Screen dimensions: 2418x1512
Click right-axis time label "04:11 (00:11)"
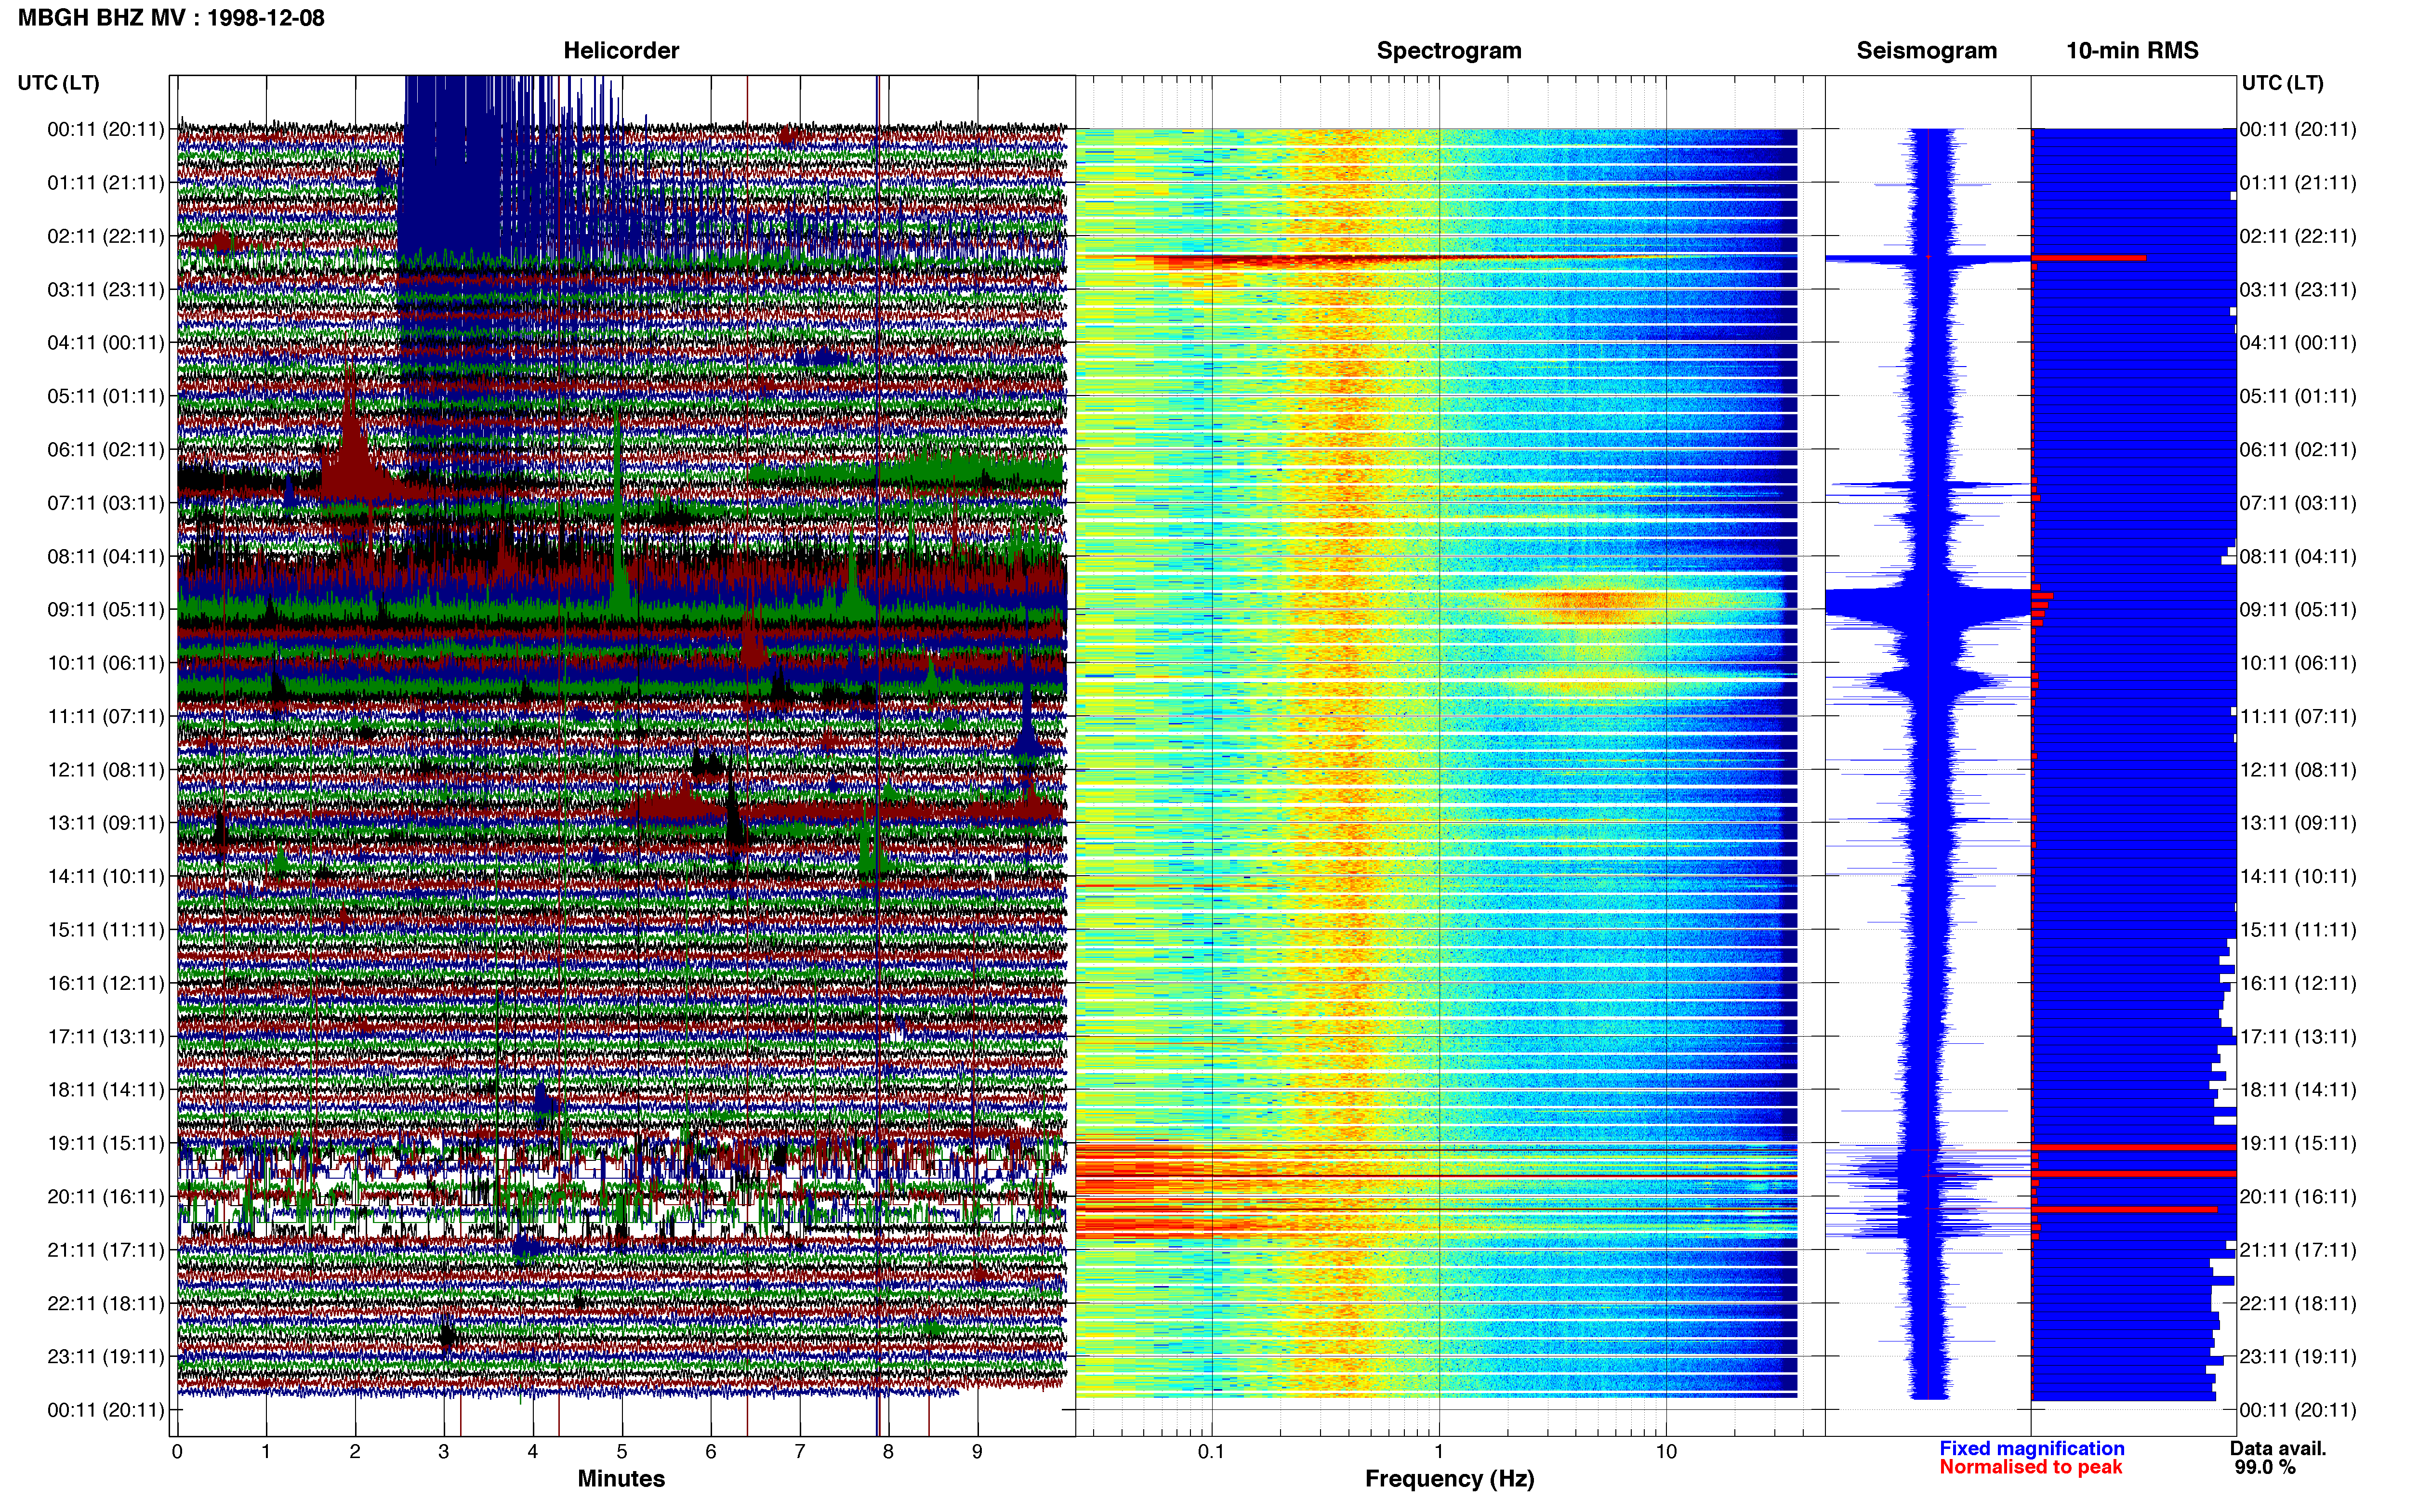click(2298, 343)
